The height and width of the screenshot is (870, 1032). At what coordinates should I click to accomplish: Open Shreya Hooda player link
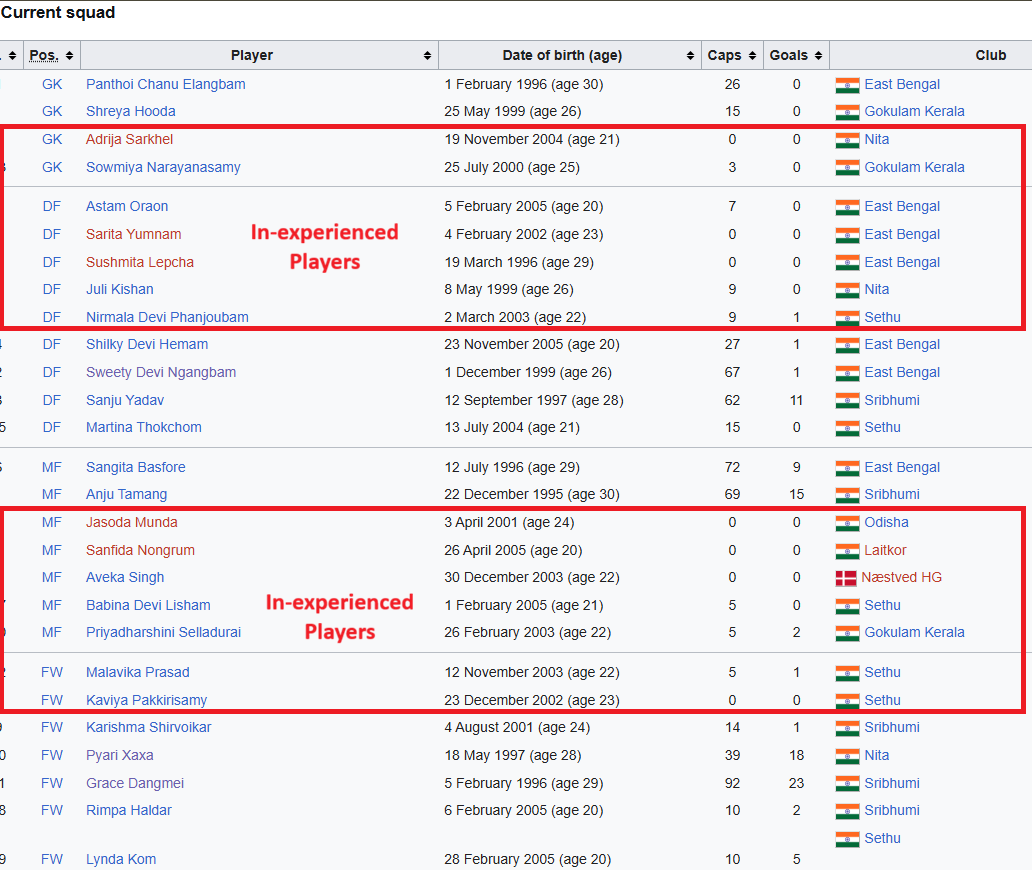point(131,111)
